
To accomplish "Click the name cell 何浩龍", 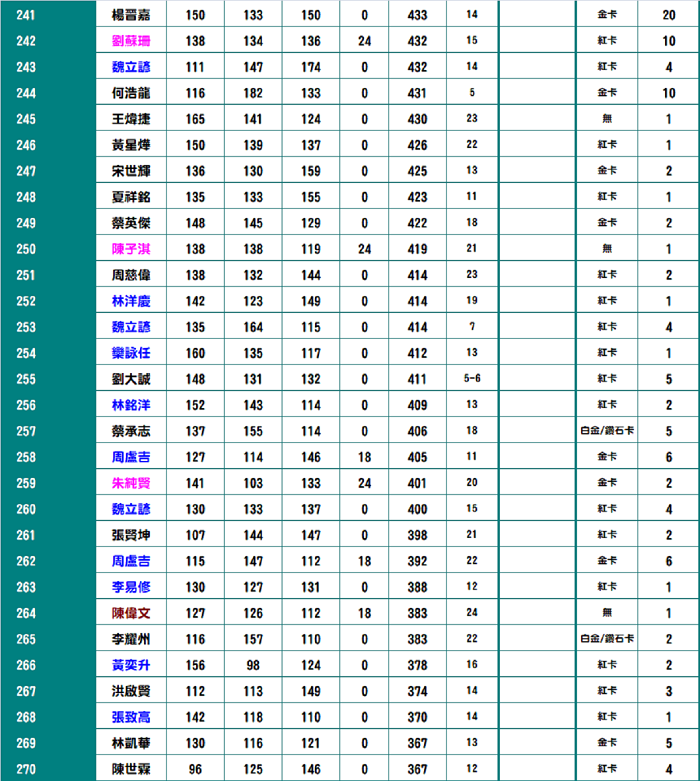I will pyautogui.click(x=131, y=93).
